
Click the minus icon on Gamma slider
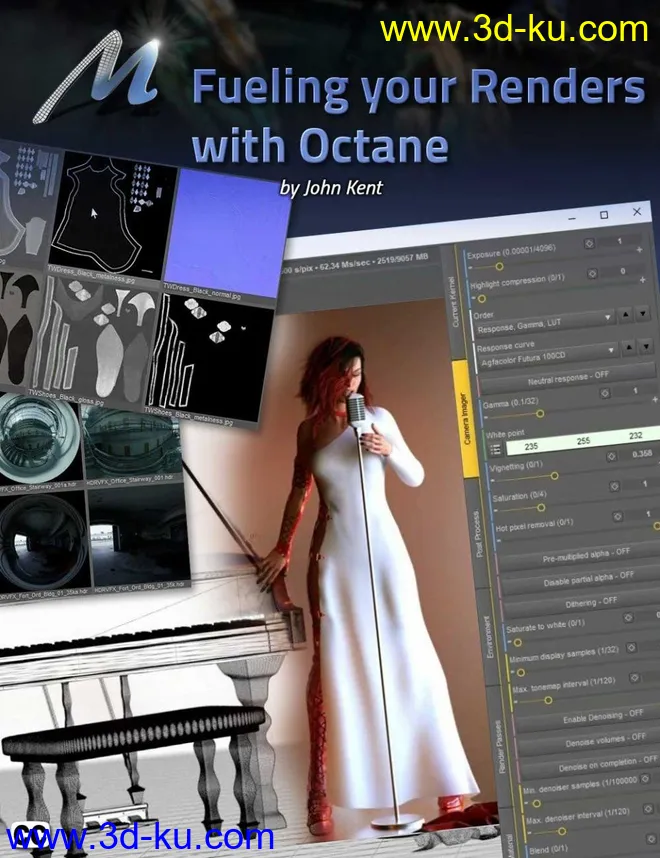487,418
